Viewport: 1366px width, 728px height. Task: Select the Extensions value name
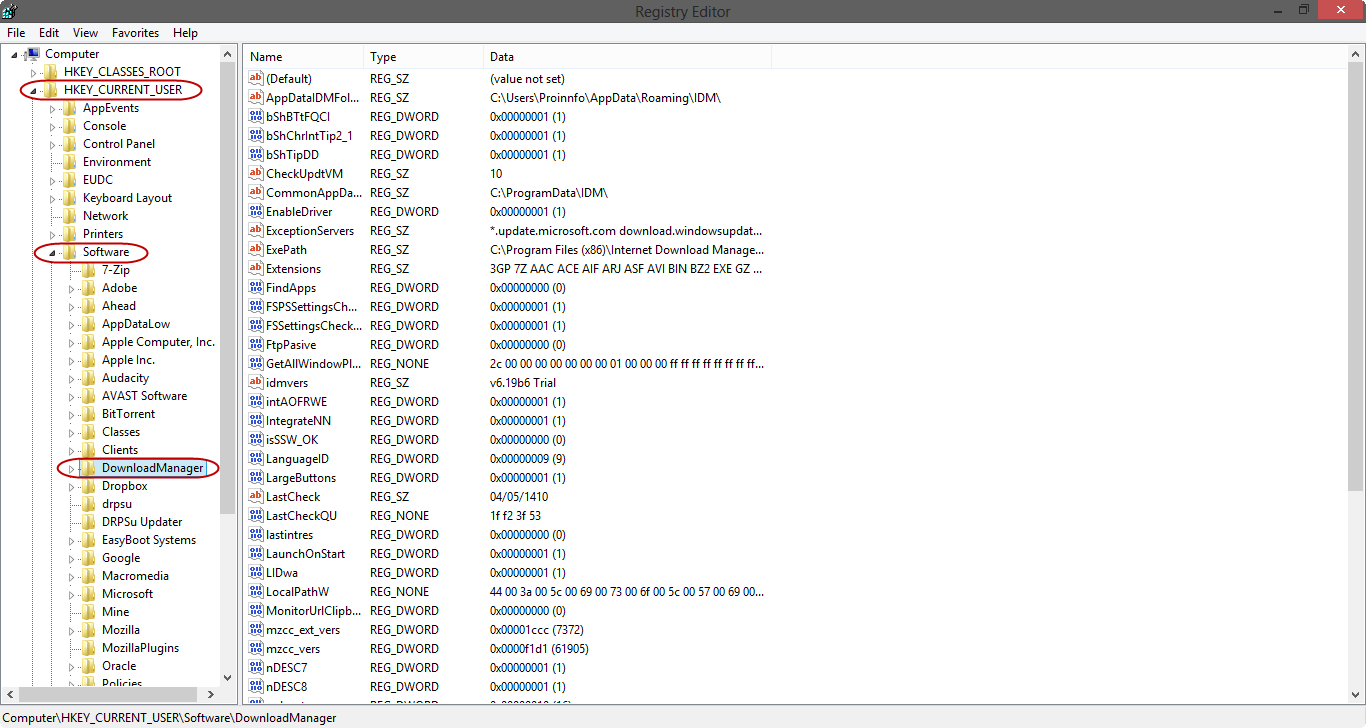293,268
